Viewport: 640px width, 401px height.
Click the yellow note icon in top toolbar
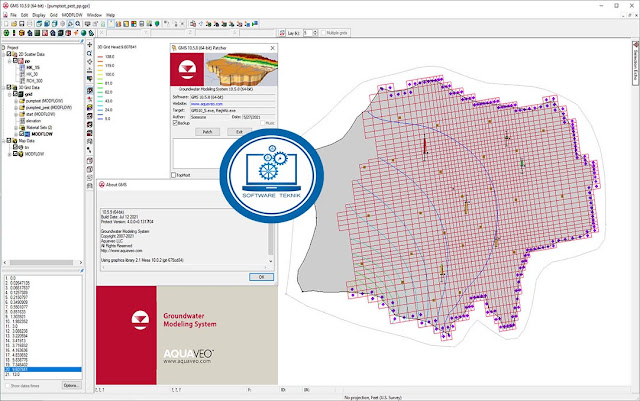click(x=111, y=24)
